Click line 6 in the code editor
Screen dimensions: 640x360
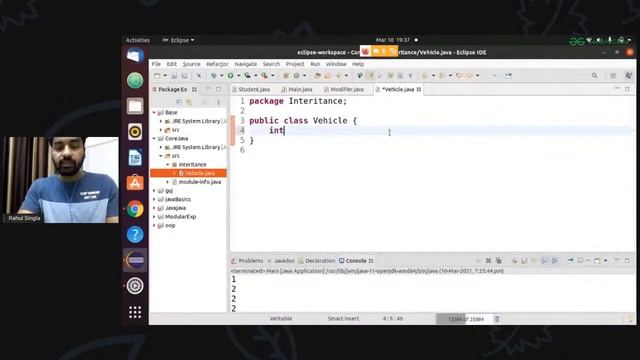pyautogui.click(x=433, y=150)
